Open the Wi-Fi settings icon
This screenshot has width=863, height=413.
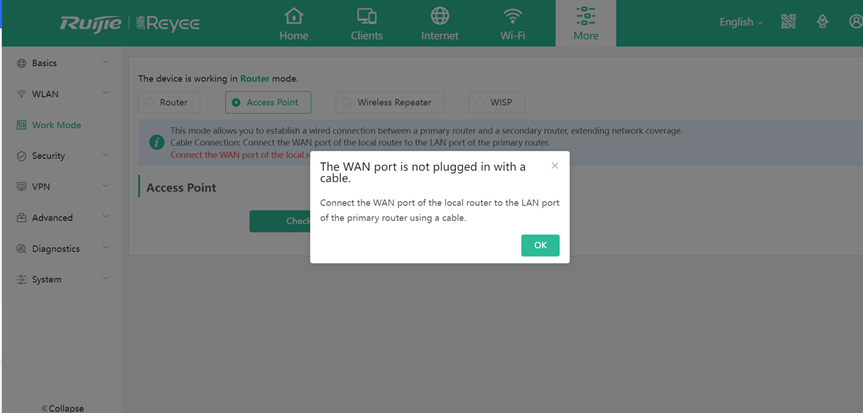pyautogui.click(x=512, y=16)
